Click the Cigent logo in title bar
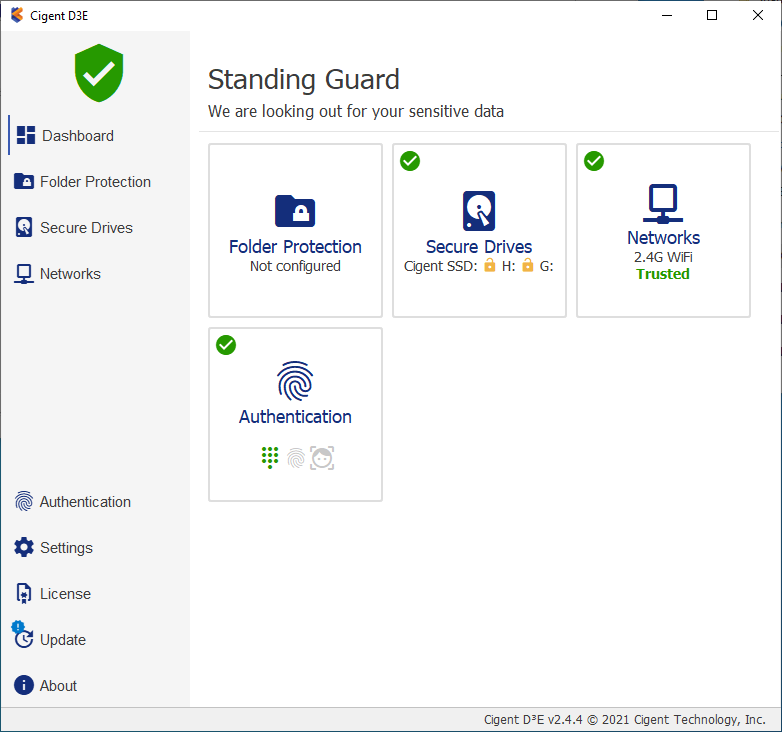 (17, 15)
